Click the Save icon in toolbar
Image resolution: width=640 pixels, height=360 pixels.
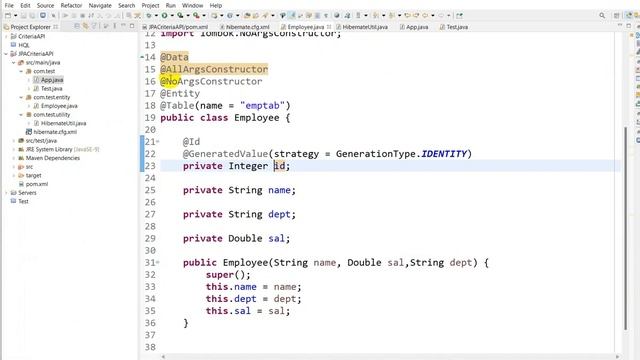click(x=23, y=16)
